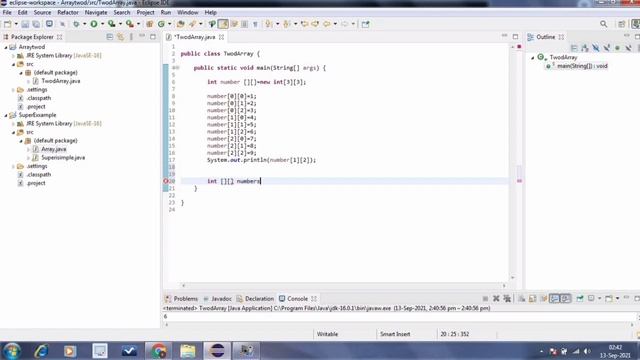640x360 pixels.
Task: Toggle Hide Fields in Outline toolbar
Action: (596, 48)
